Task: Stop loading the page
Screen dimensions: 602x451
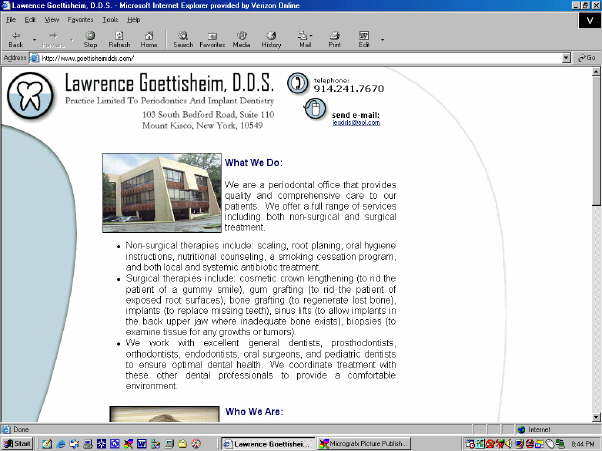Action: tap(91, 40)
